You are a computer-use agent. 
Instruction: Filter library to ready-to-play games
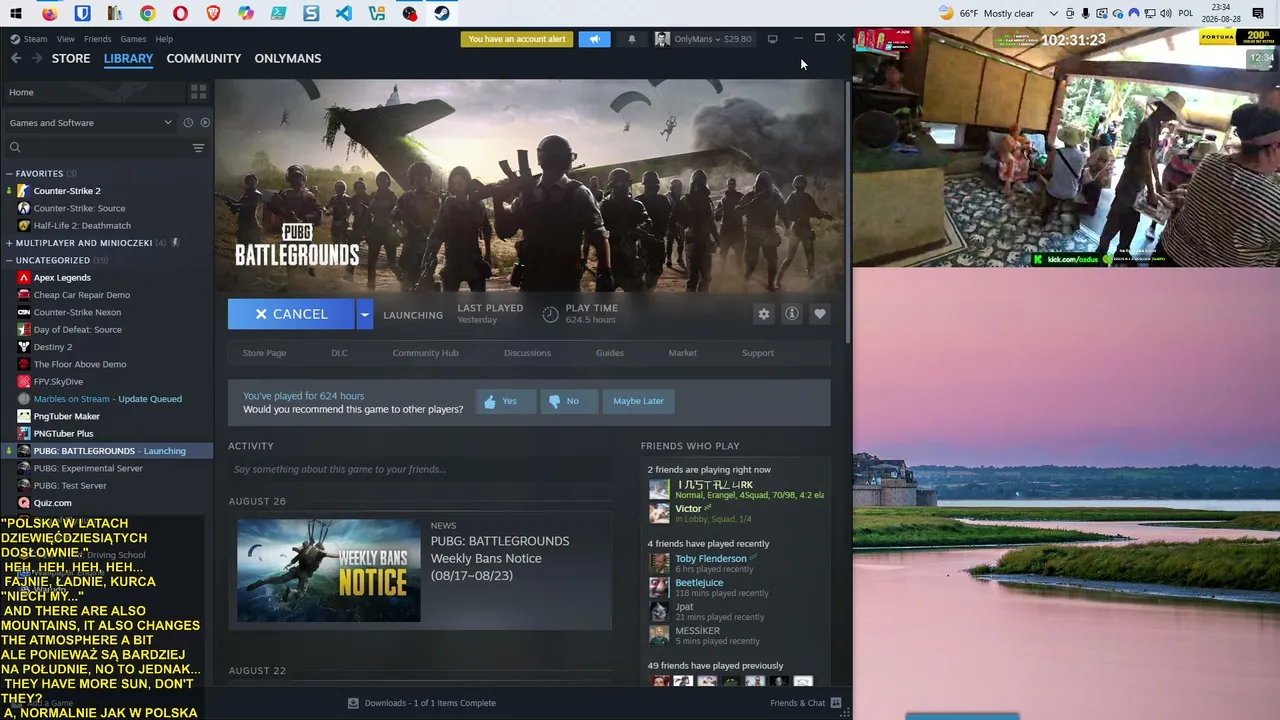[205, 123]
